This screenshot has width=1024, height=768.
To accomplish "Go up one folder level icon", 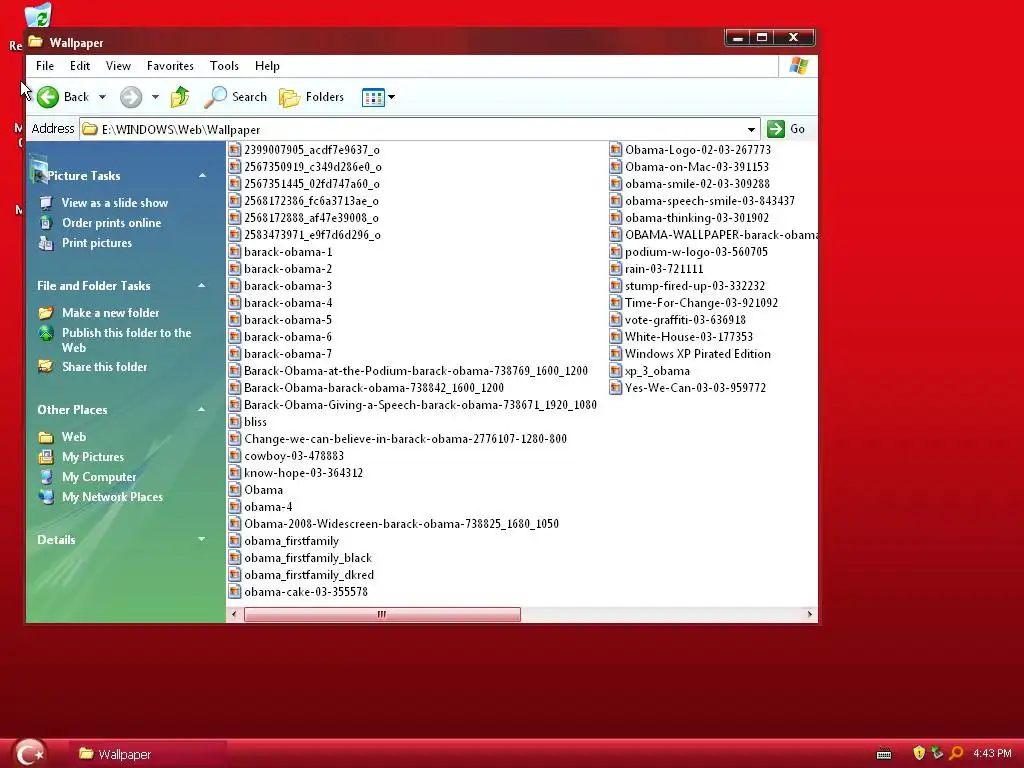I will 180,97.
